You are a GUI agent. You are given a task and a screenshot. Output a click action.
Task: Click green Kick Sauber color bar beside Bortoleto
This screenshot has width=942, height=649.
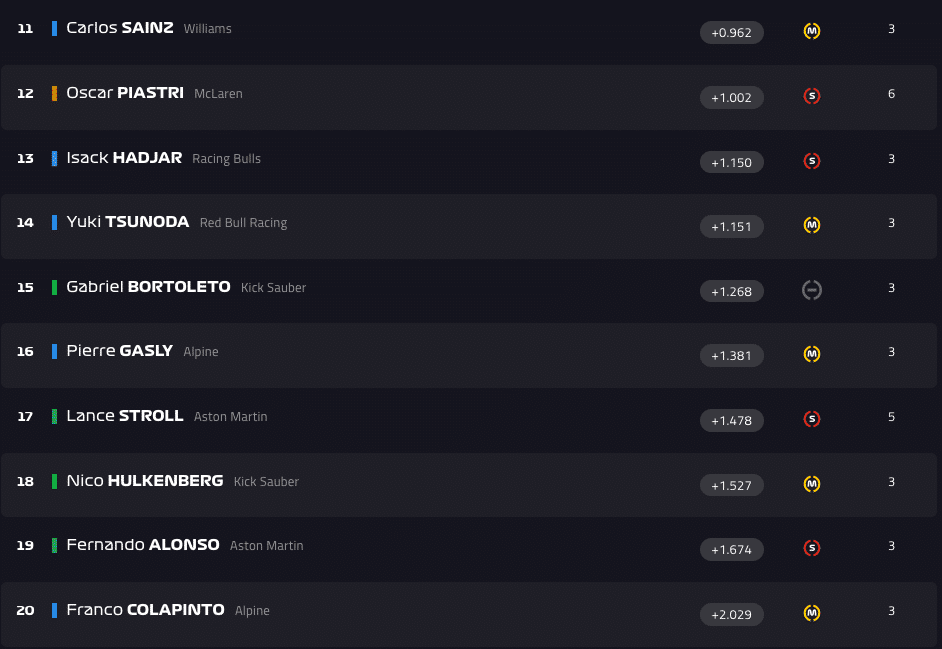(x=54, y=287)
